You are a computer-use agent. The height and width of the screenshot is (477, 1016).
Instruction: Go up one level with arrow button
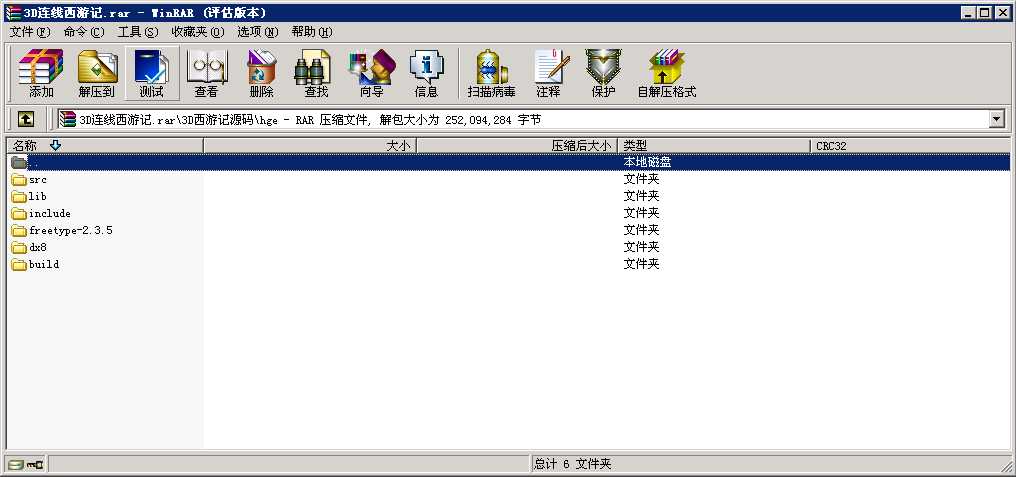26,119
